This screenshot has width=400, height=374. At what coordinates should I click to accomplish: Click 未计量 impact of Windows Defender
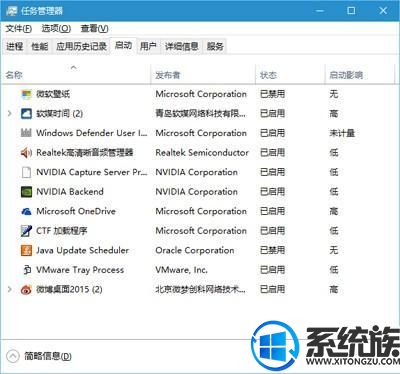pos(342,133)
